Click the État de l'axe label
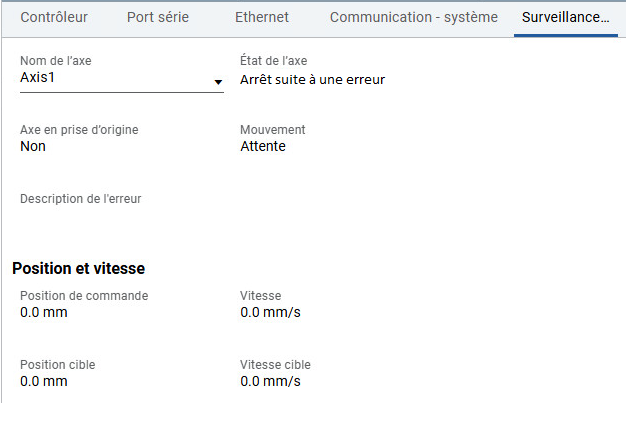The height and width of the screenshot is (422, 627). click(x=274, y=61)
